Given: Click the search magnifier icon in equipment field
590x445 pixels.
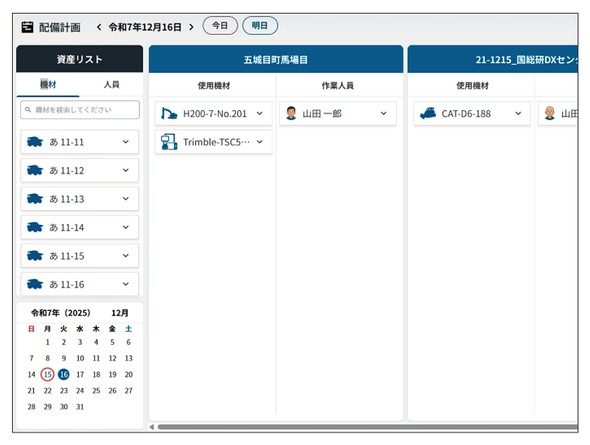Looking at the screenshot, I should pyautogui.click(x=28, y=109).
